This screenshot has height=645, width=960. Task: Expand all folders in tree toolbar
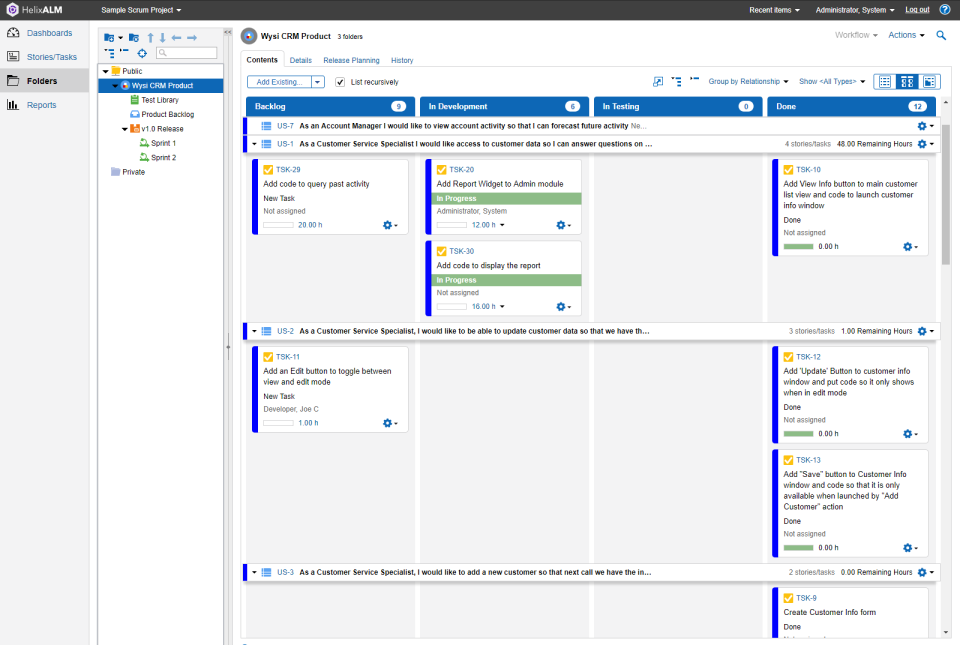[110, 53]
